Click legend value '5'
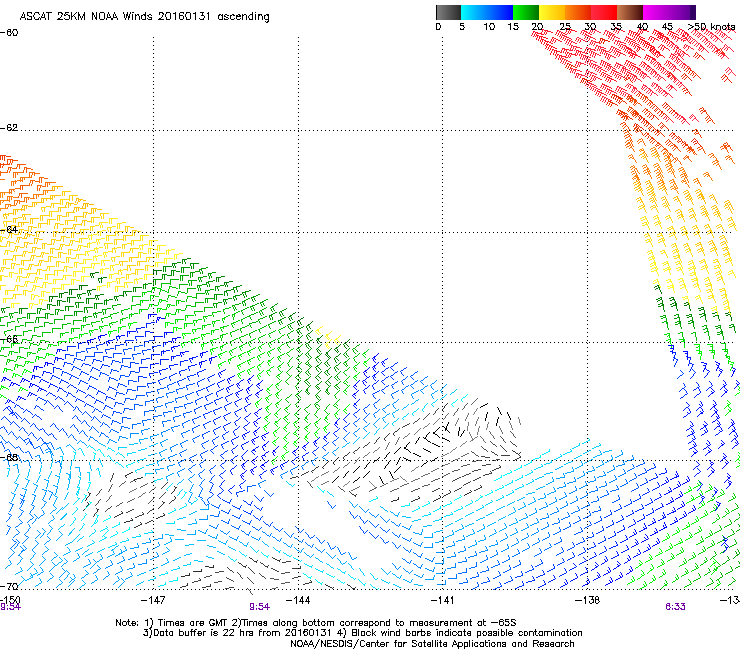This screenshot has height=650, width=740. [x=462, y=26]
